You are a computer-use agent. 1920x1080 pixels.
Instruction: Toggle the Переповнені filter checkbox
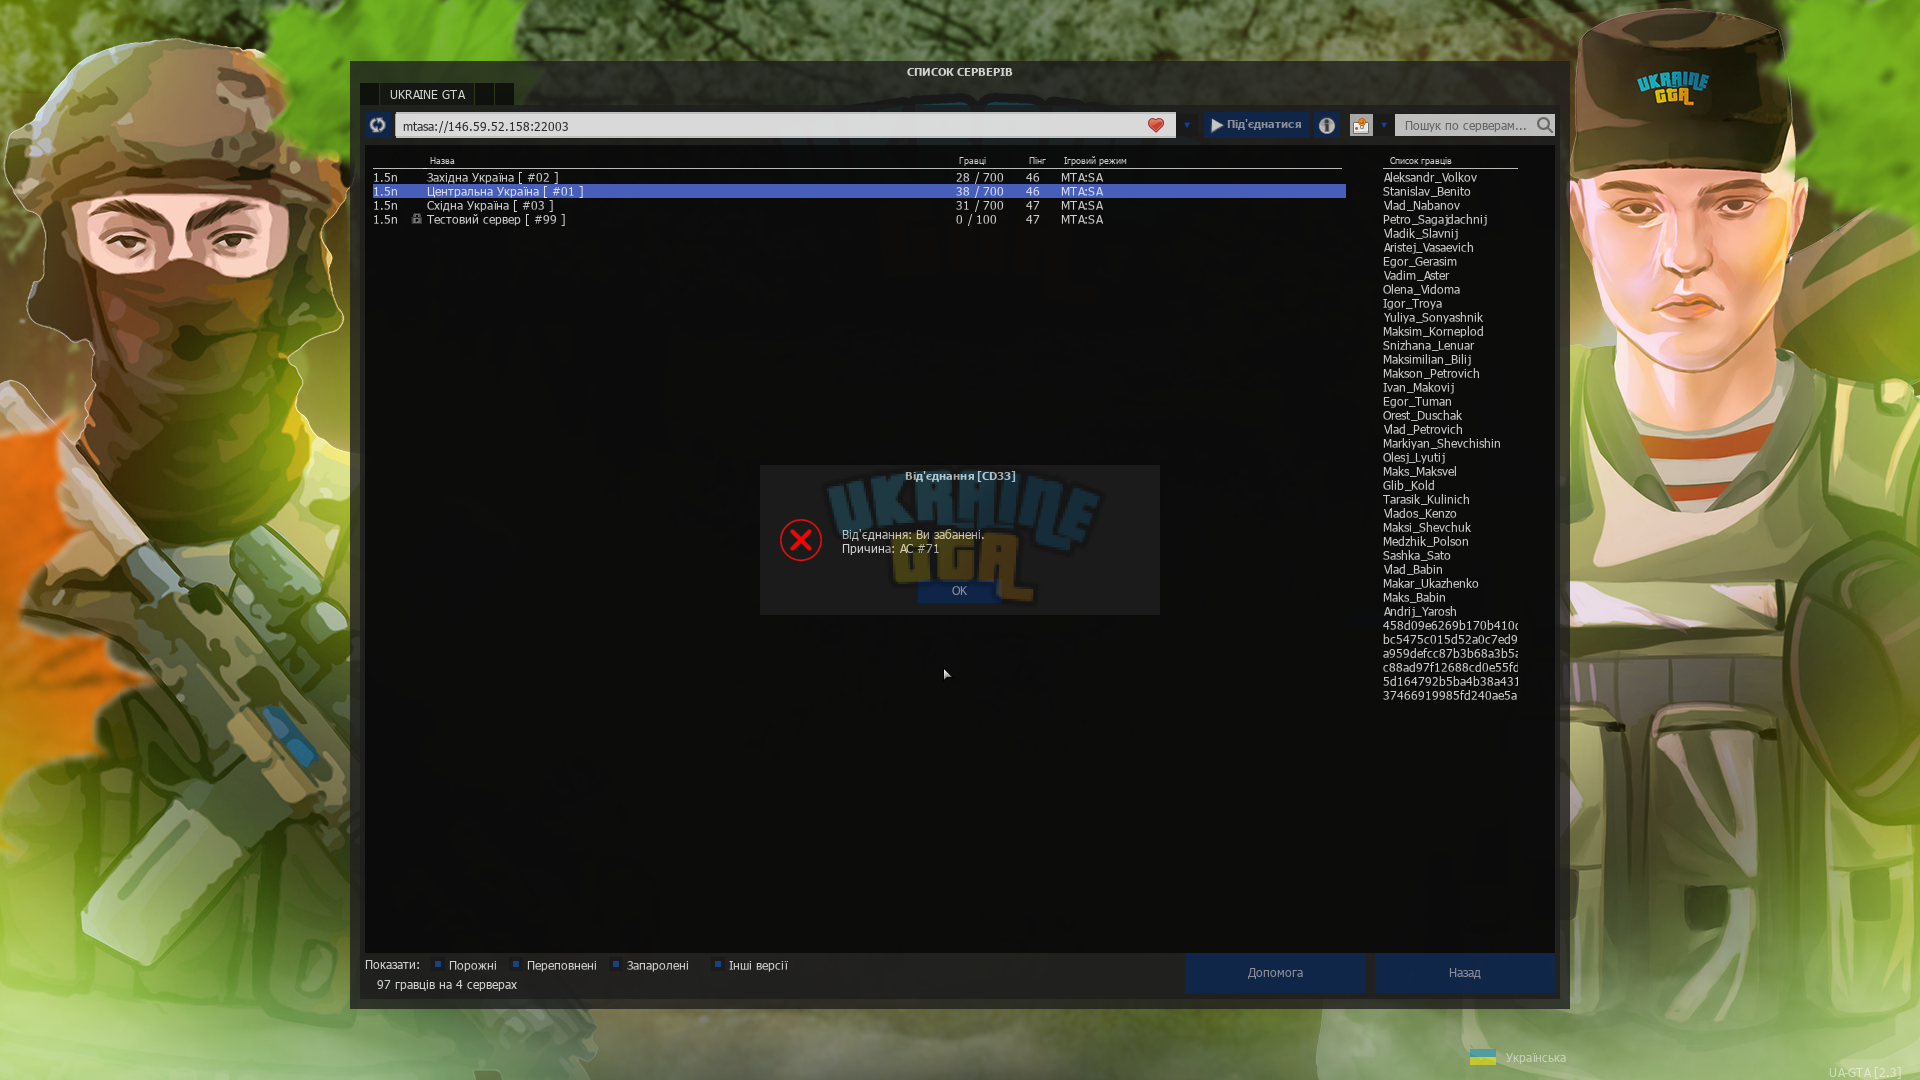516,965
